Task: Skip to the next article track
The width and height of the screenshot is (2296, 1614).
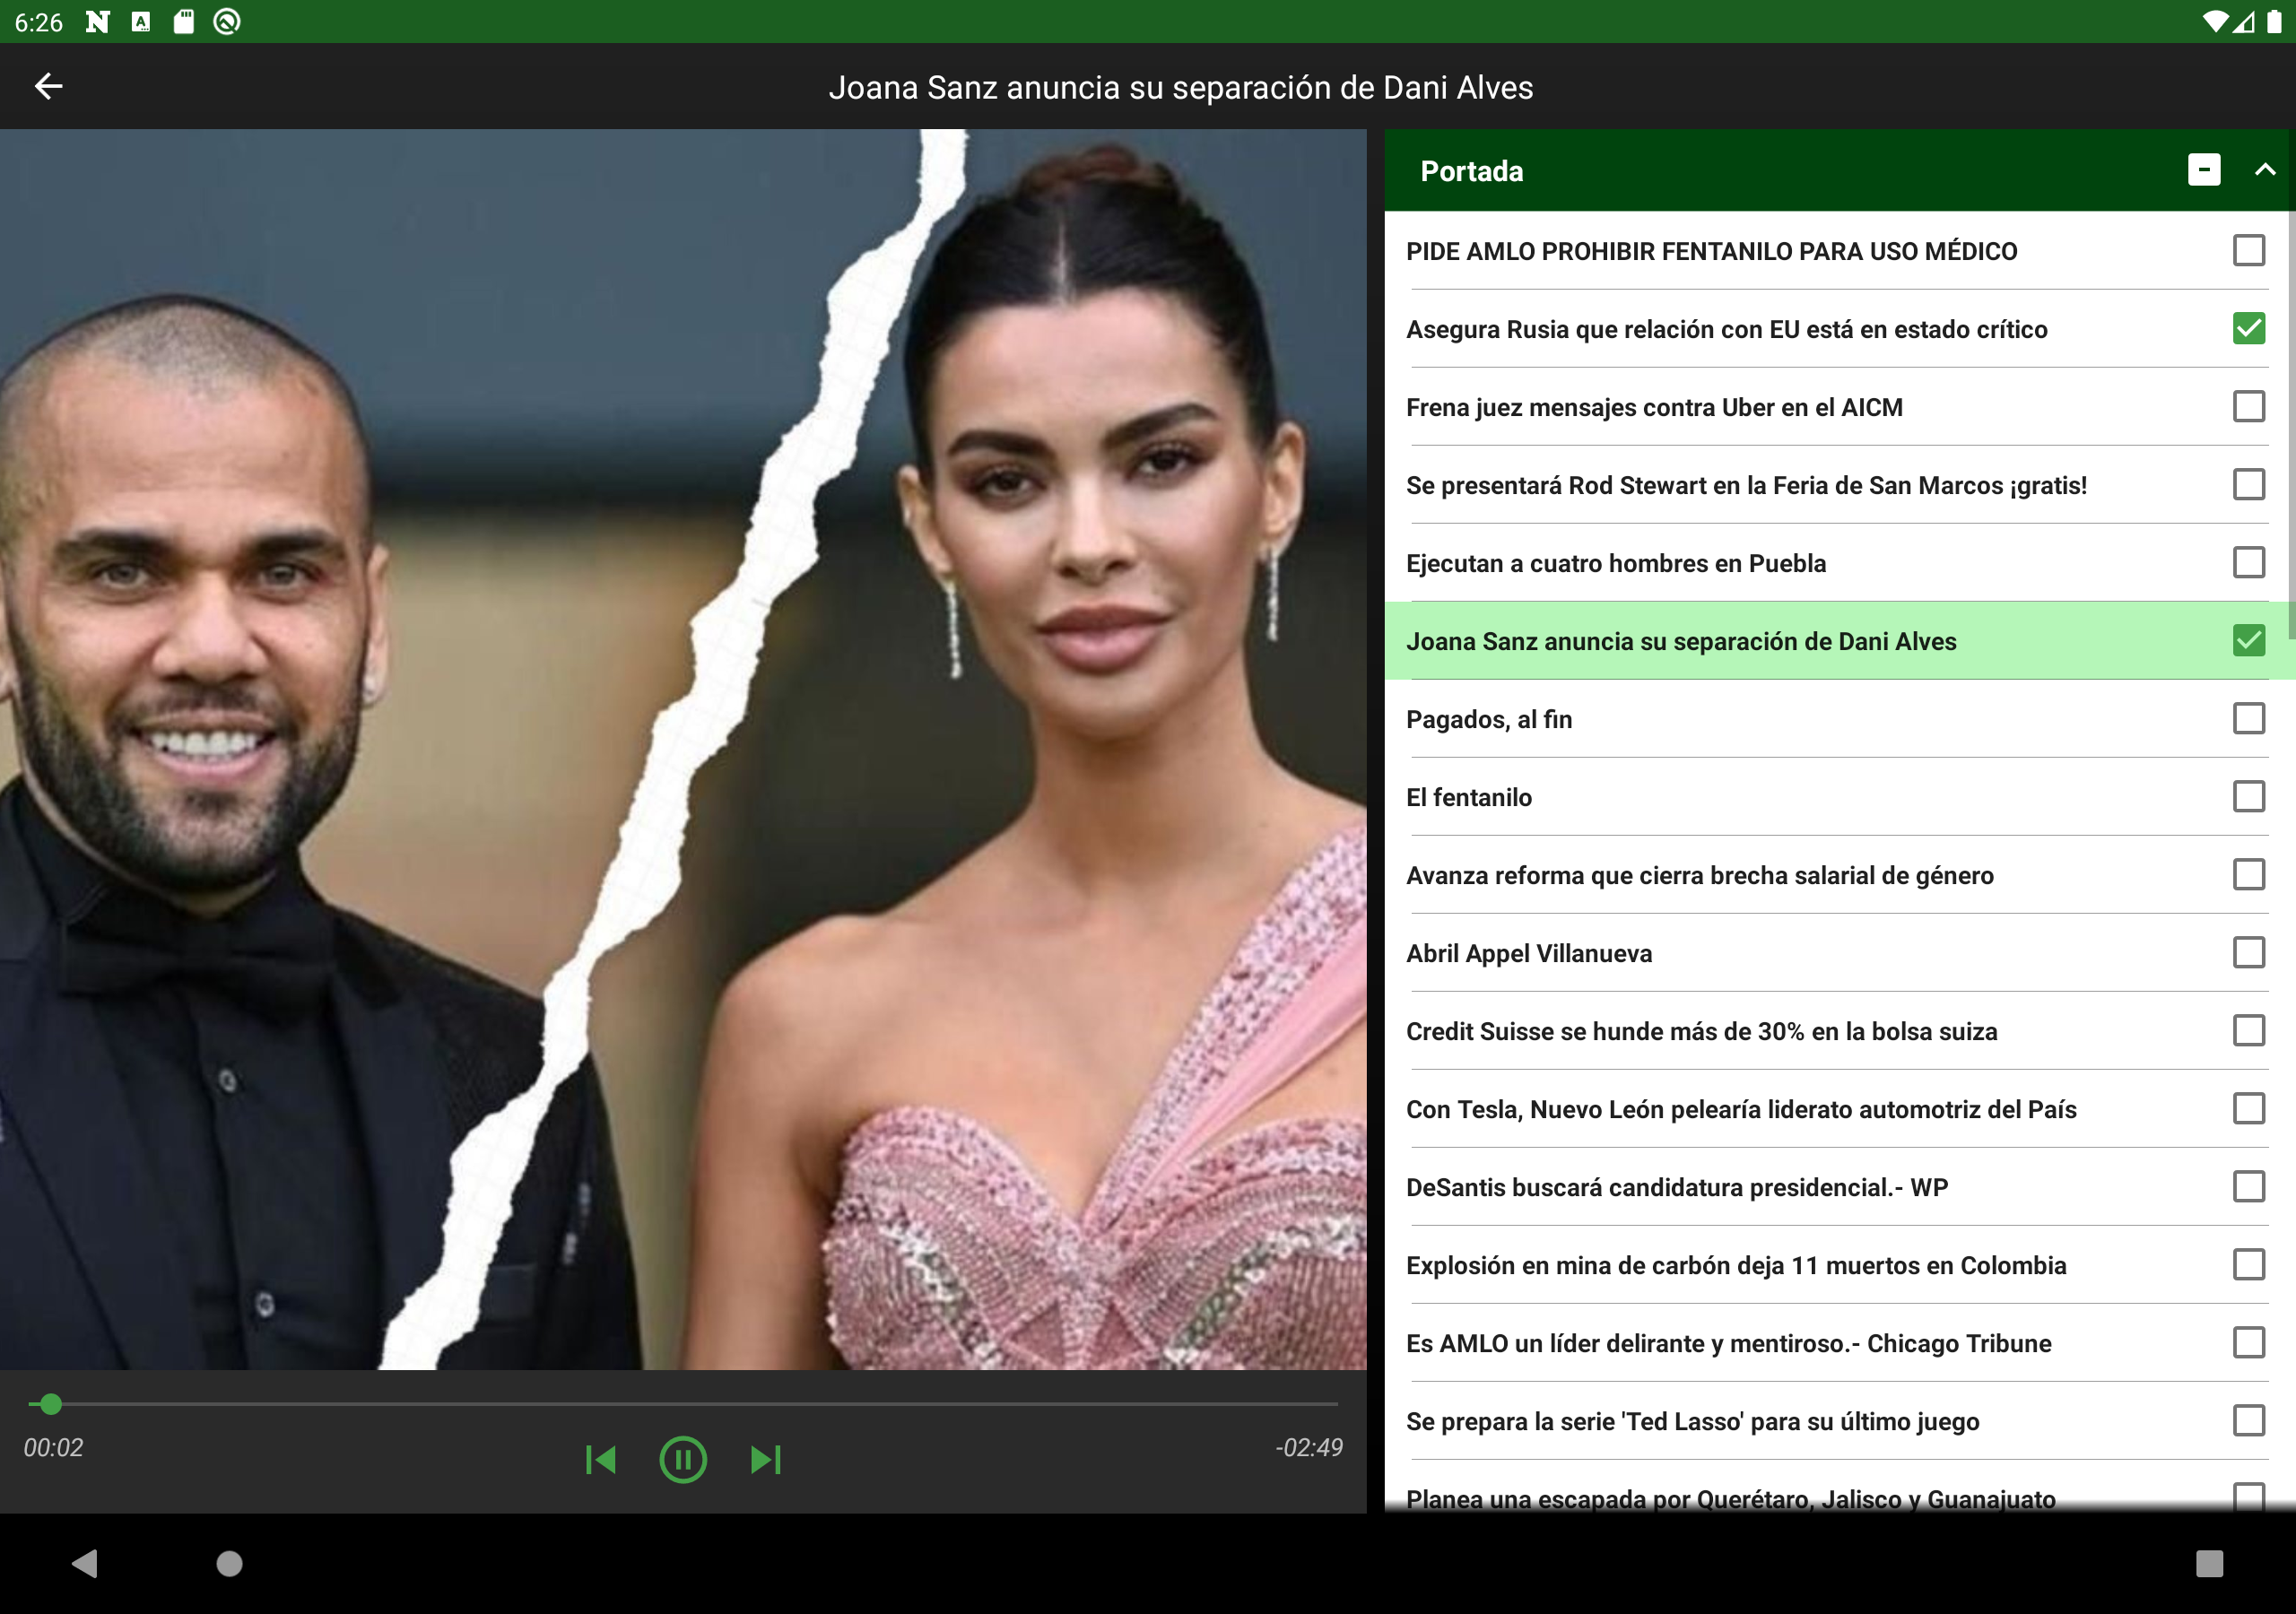Action: point(766,1459)
